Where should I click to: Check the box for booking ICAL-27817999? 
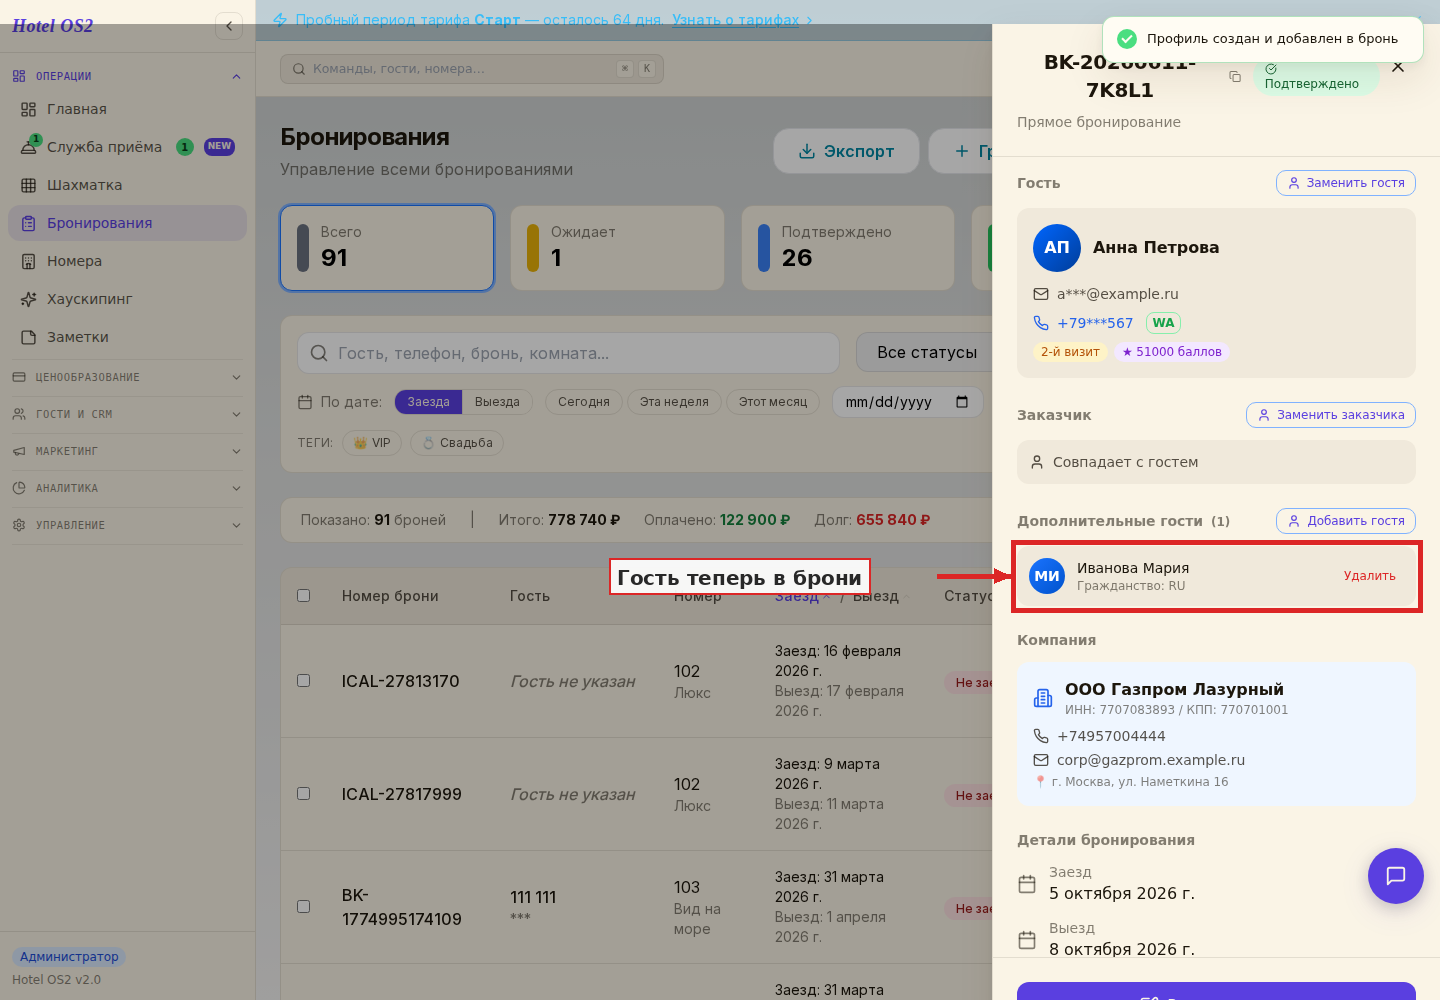click(304, 794)
